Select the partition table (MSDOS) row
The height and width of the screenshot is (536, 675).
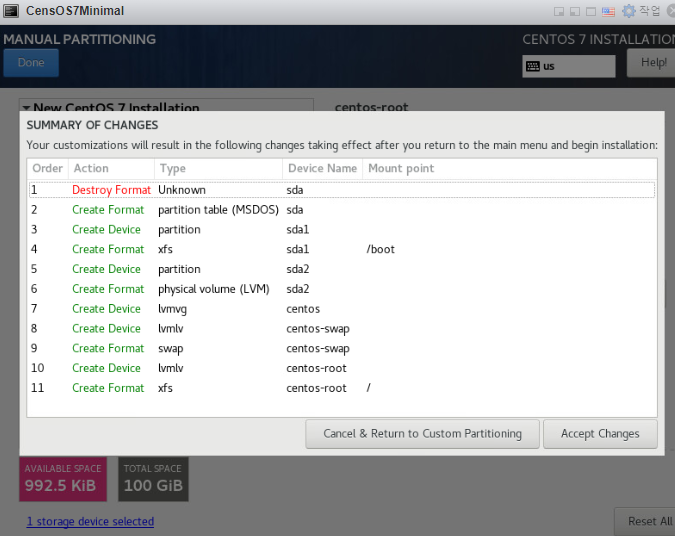point(342,210)
